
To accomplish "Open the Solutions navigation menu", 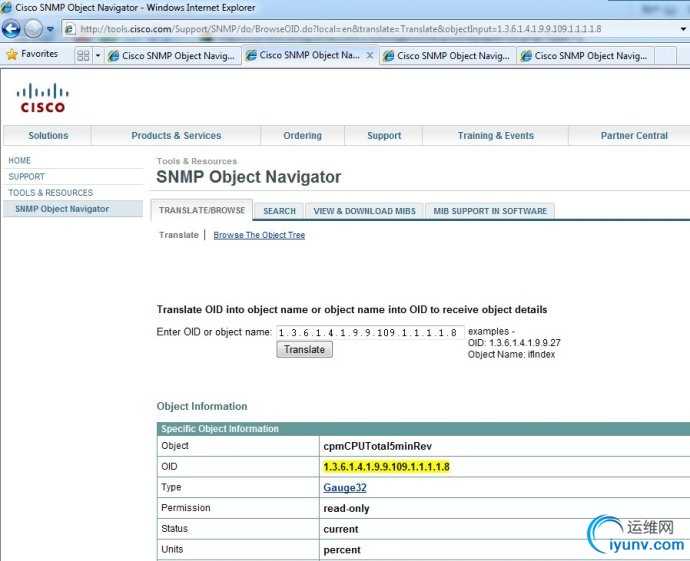I will (x=48, y=136).
